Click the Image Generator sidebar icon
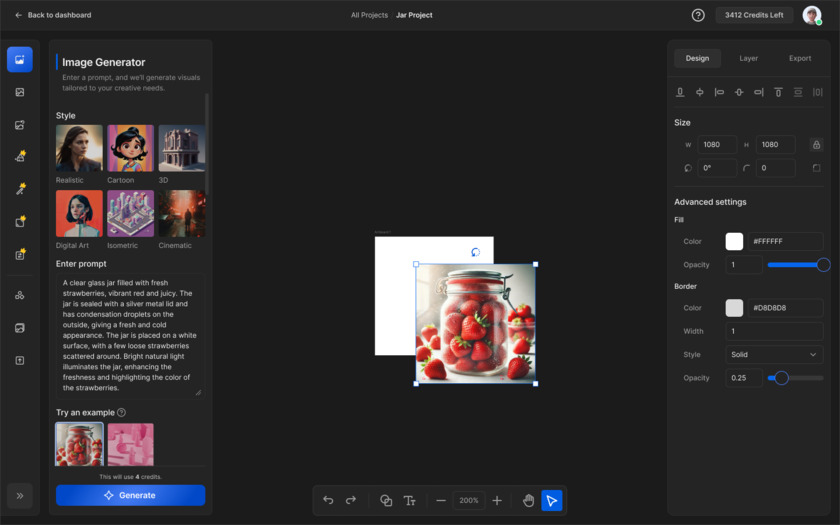Image resolution: width=840 pixels, height=525 pixels. [x=19, y=59]
